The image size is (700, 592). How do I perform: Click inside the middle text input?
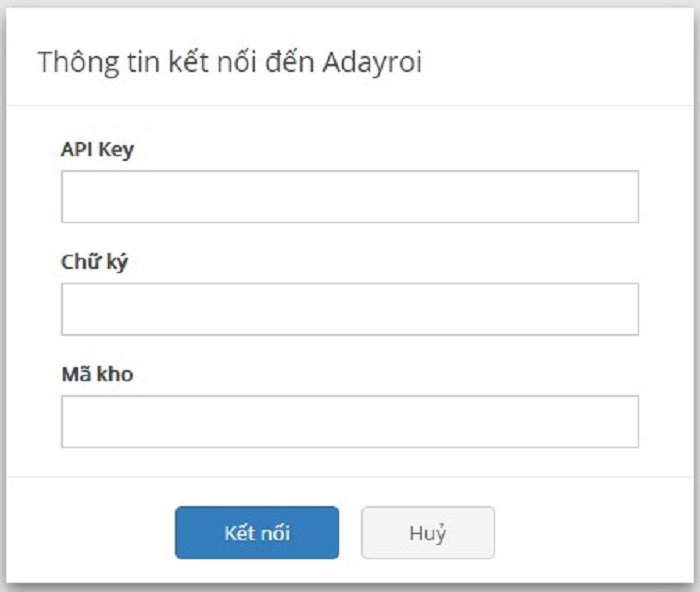coord(349,309)
